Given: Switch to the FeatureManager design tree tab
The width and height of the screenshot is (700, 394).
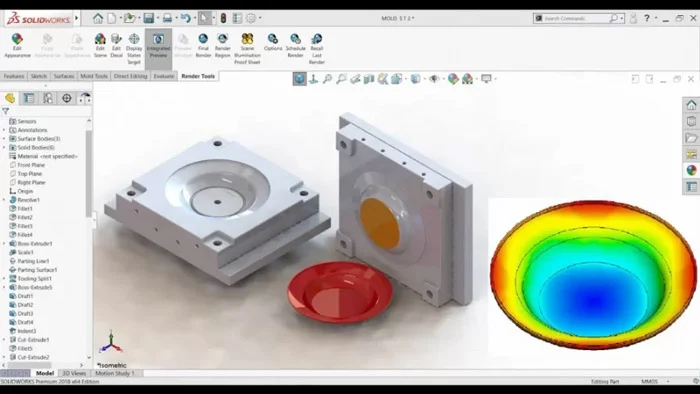Looking at the screenshot, I should tap(10, 98).
